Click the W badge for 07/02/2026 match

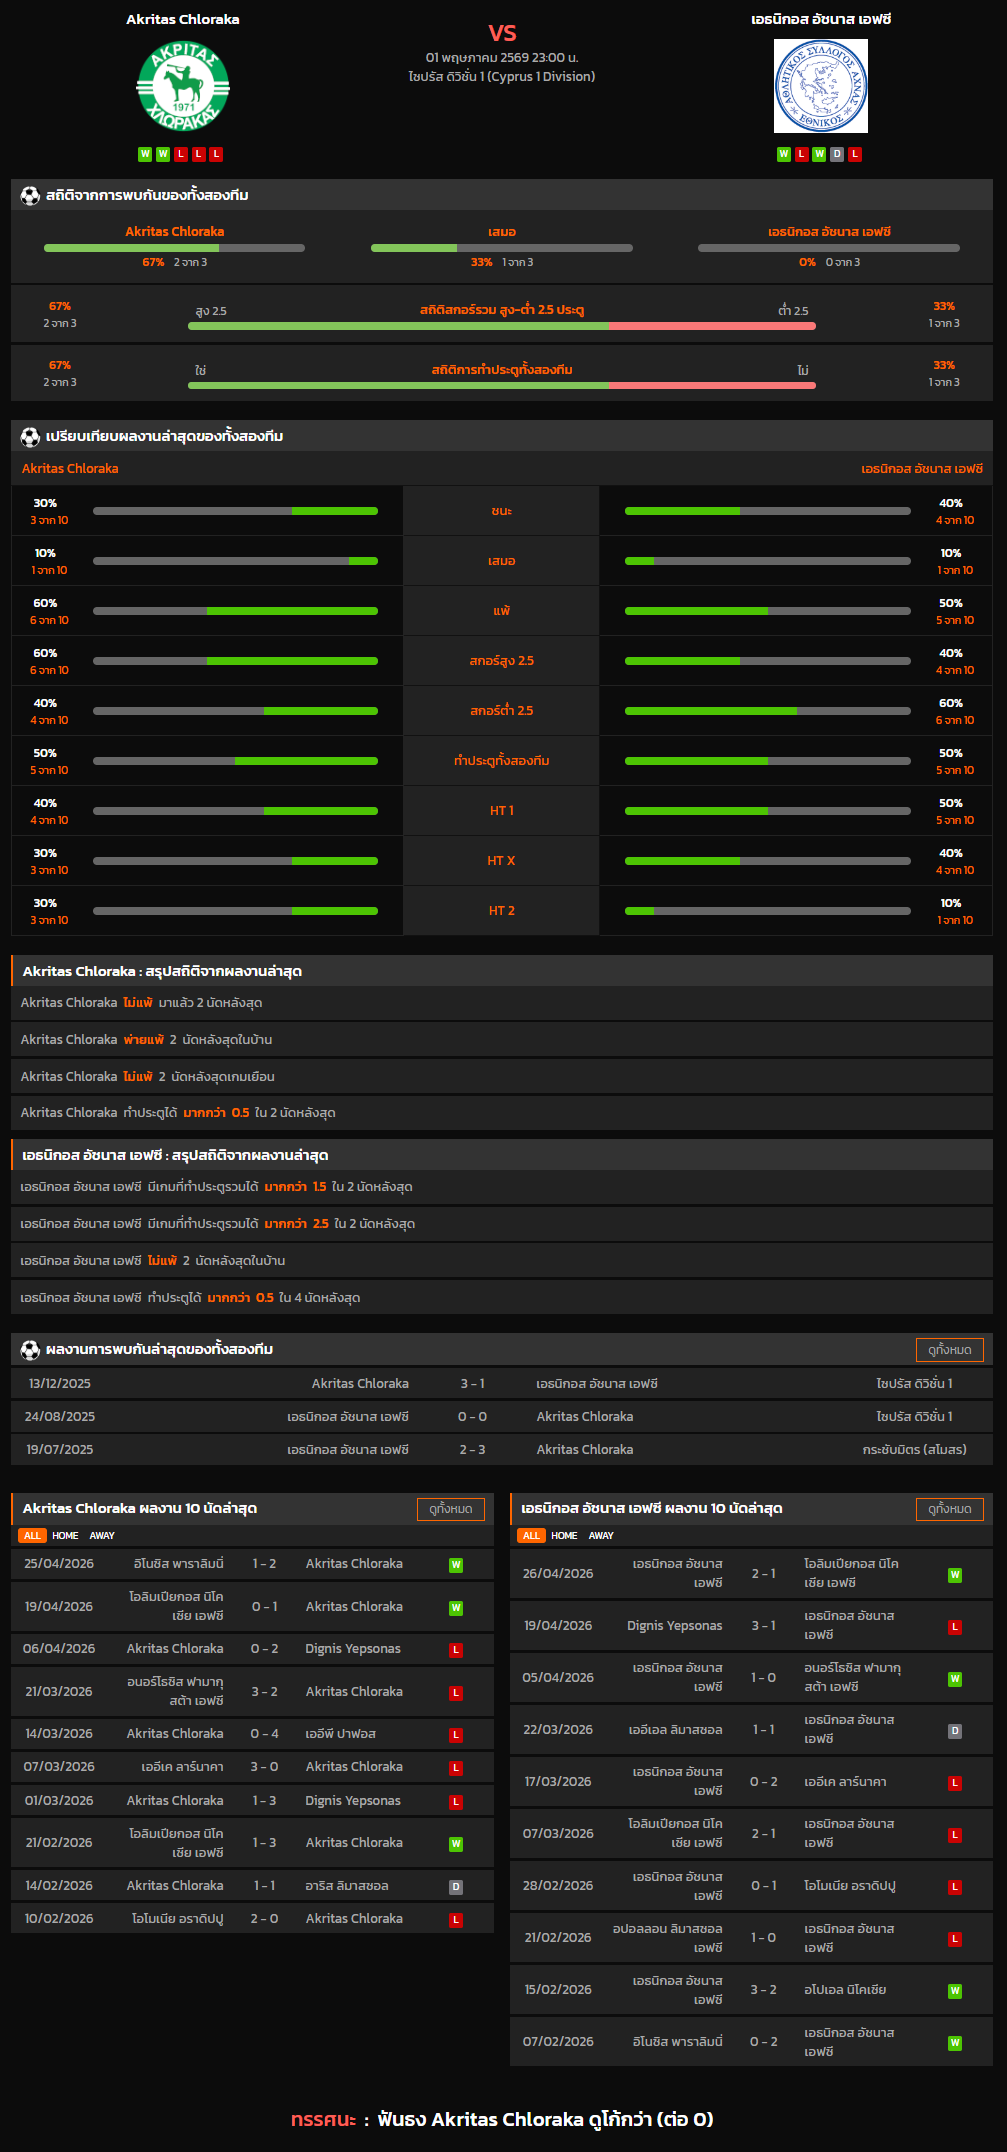coord(955,2043)
